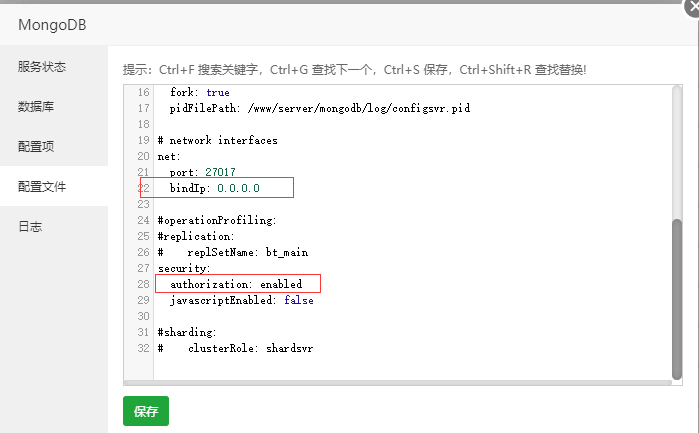Click line number 30 in the gutter
This screenshot has height=433, width=699.
tap(143, 316)
